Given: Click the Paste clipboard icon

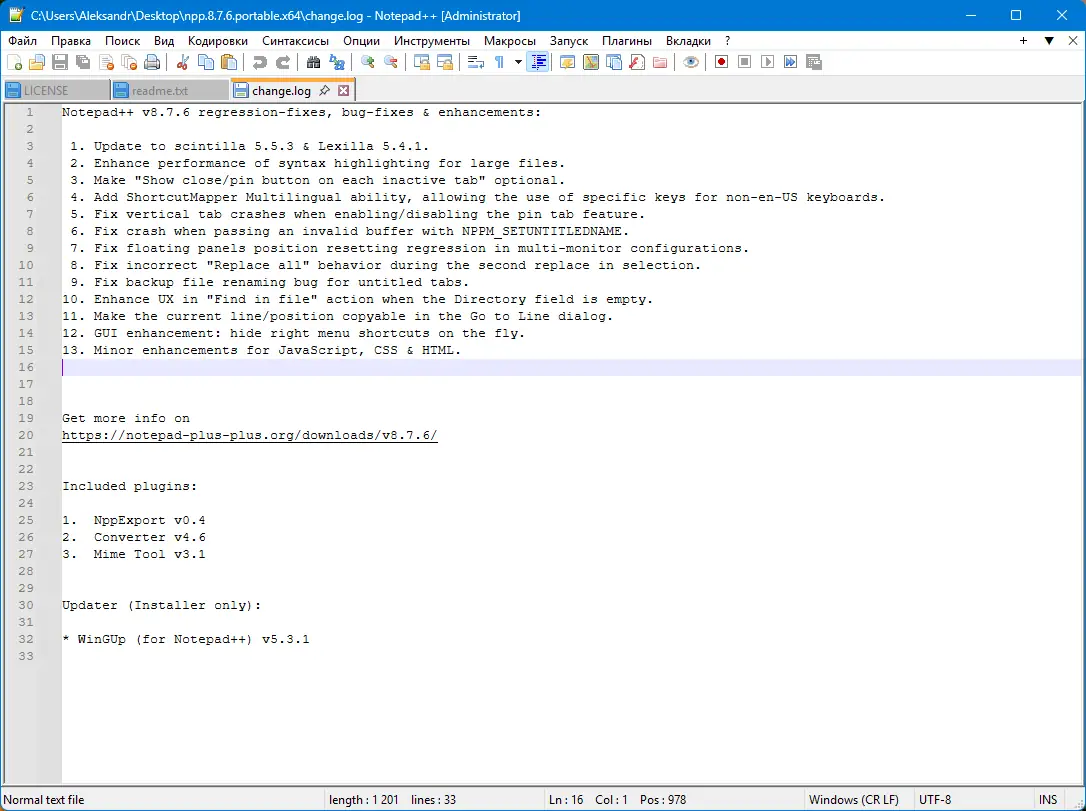Looking at the screenshot, I should click(x=229, y=62).
